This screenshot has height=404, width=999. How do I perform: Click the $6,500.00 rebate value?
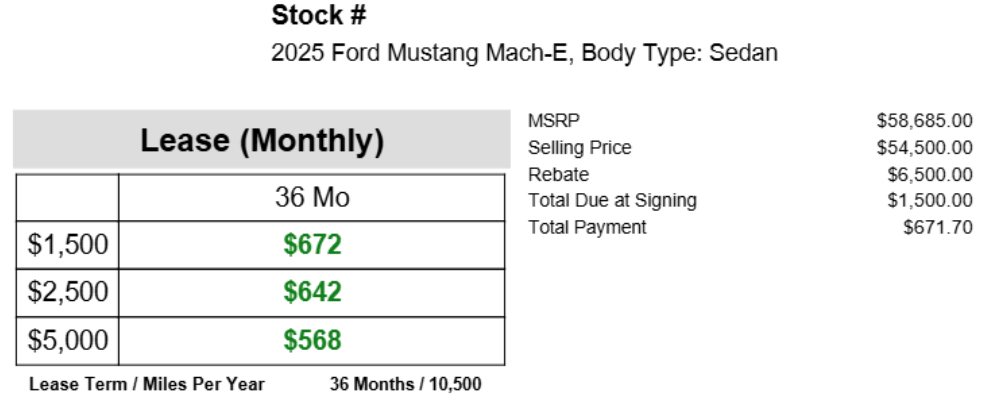(930, 175)
